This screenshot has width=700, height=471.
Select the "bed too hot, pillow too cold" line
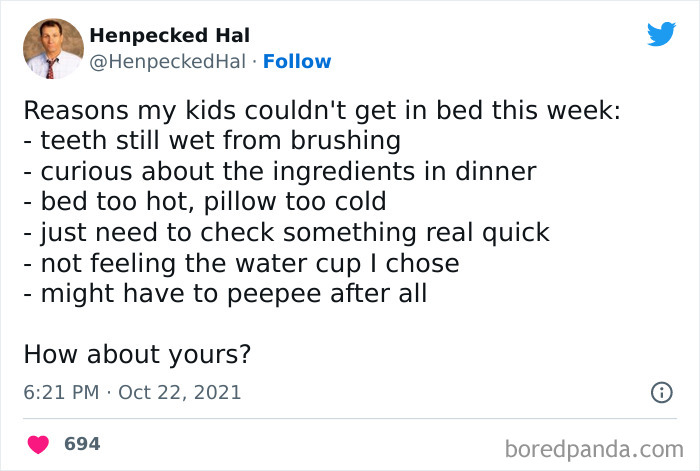coord(204,202)
